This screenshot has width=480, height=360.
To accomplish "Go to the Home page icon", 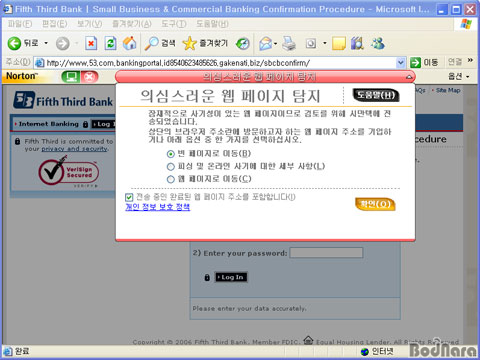I will pos(130,43).
